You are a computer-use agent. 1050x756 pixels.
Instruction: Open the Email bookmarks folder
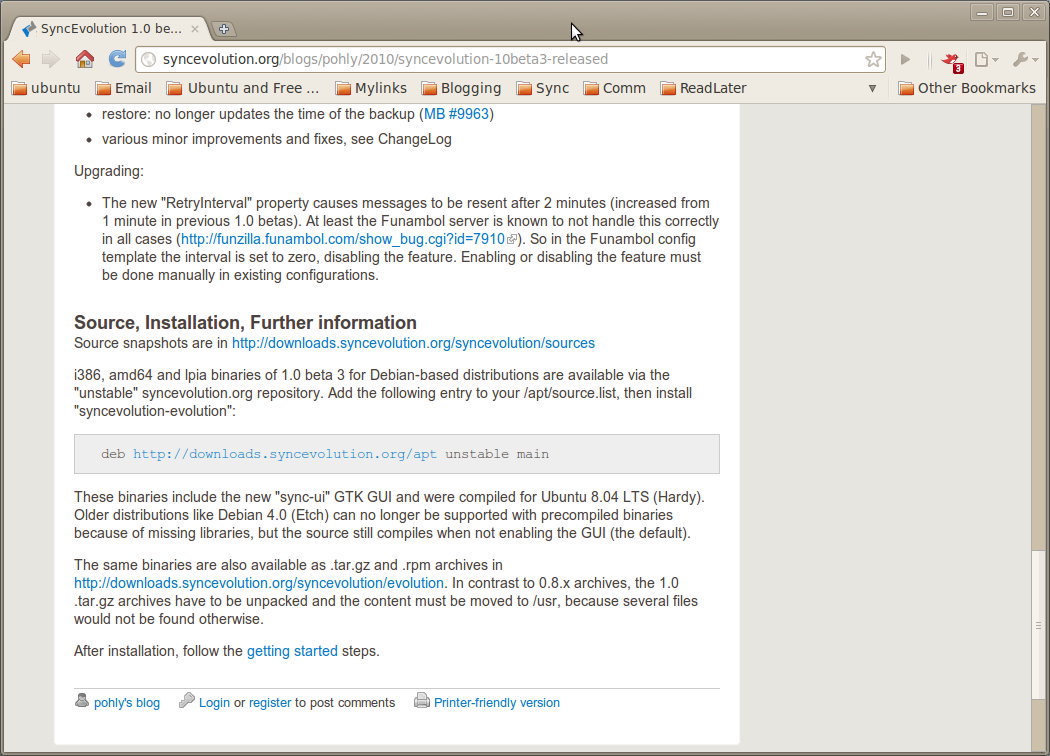(124, 88)
